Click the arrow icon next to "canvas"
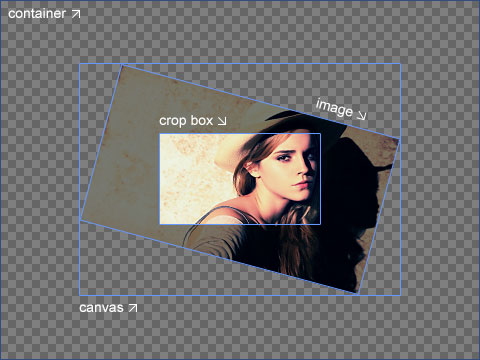480x360 pixels. [x=133, y=308]
